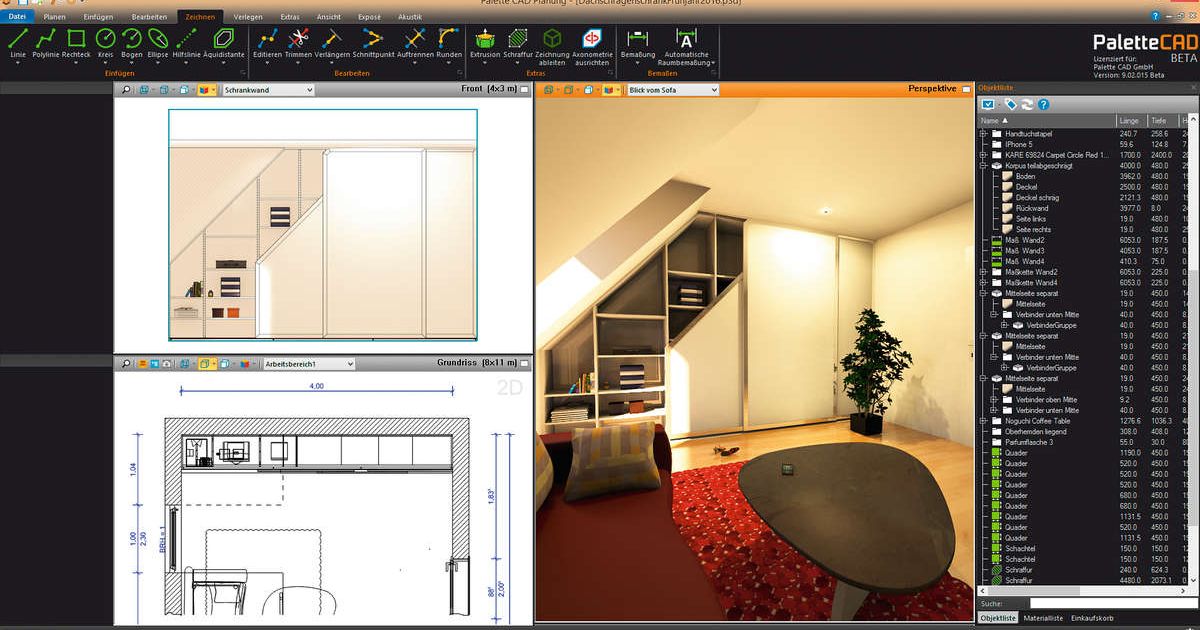Open help in the Objektliste toolbar
Viewport: 1200px width, 630px height.
click(x=1043, y=104)
